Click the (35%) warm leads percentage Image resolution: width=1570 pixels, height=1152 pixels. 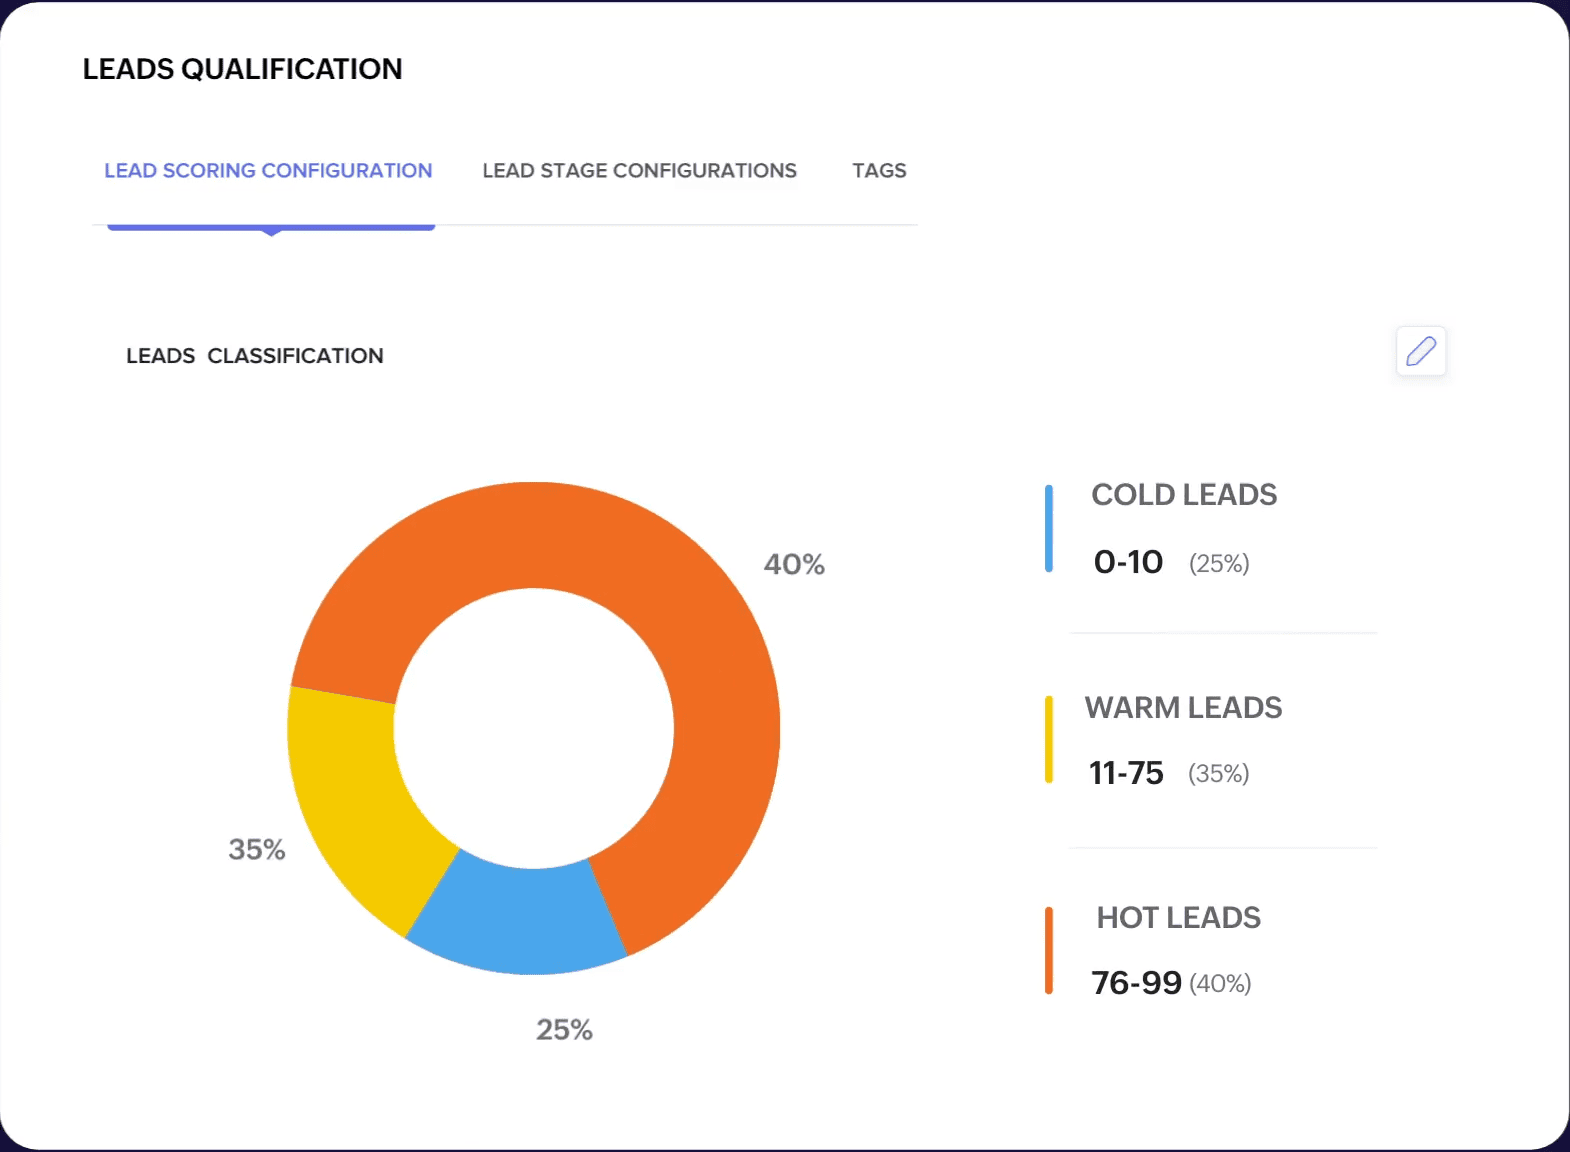coord(1218,774)
